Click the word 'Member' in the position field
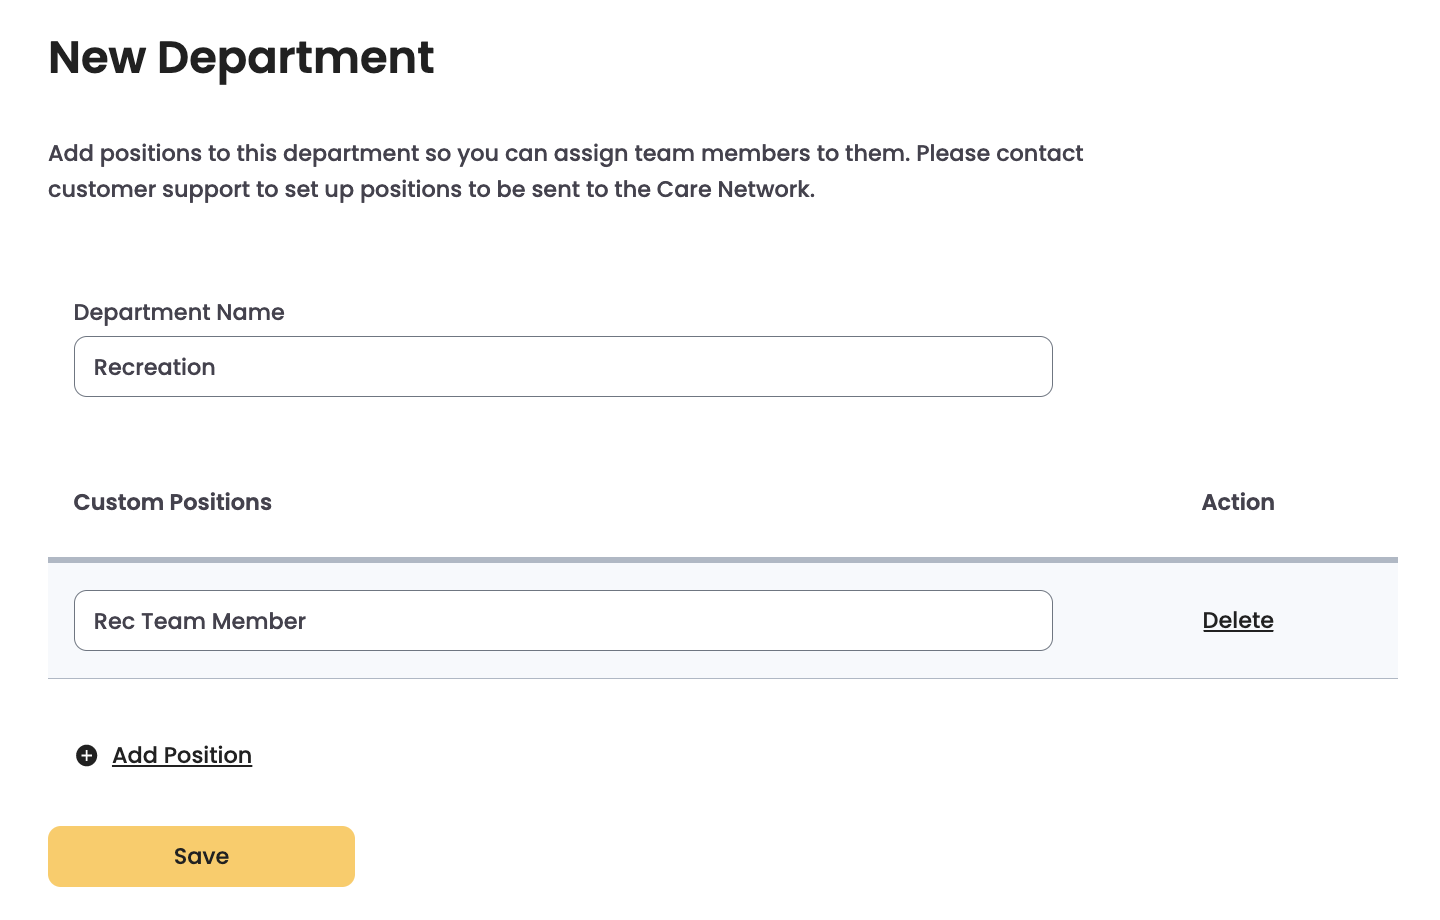This screenshot has height=920, width=1440. [x=259, y=621]
